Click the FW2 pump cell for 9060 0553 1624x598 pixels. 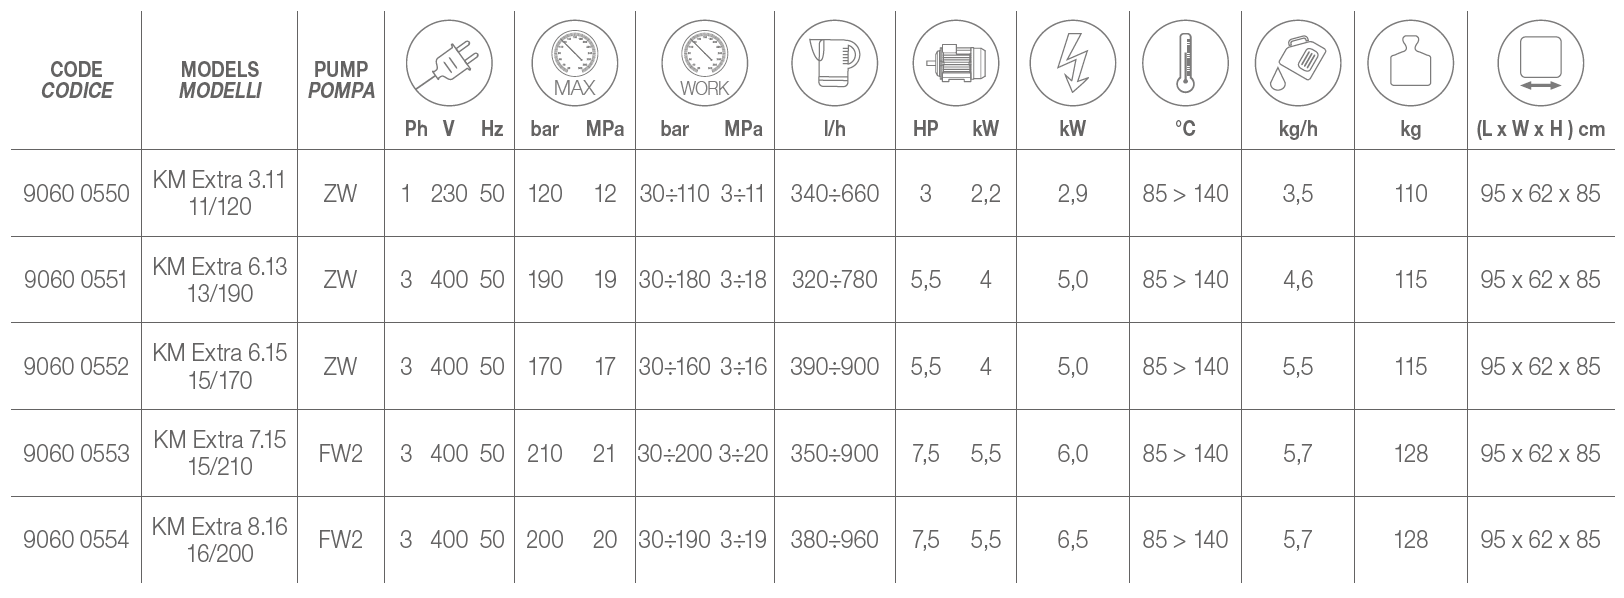coord(340,454)
